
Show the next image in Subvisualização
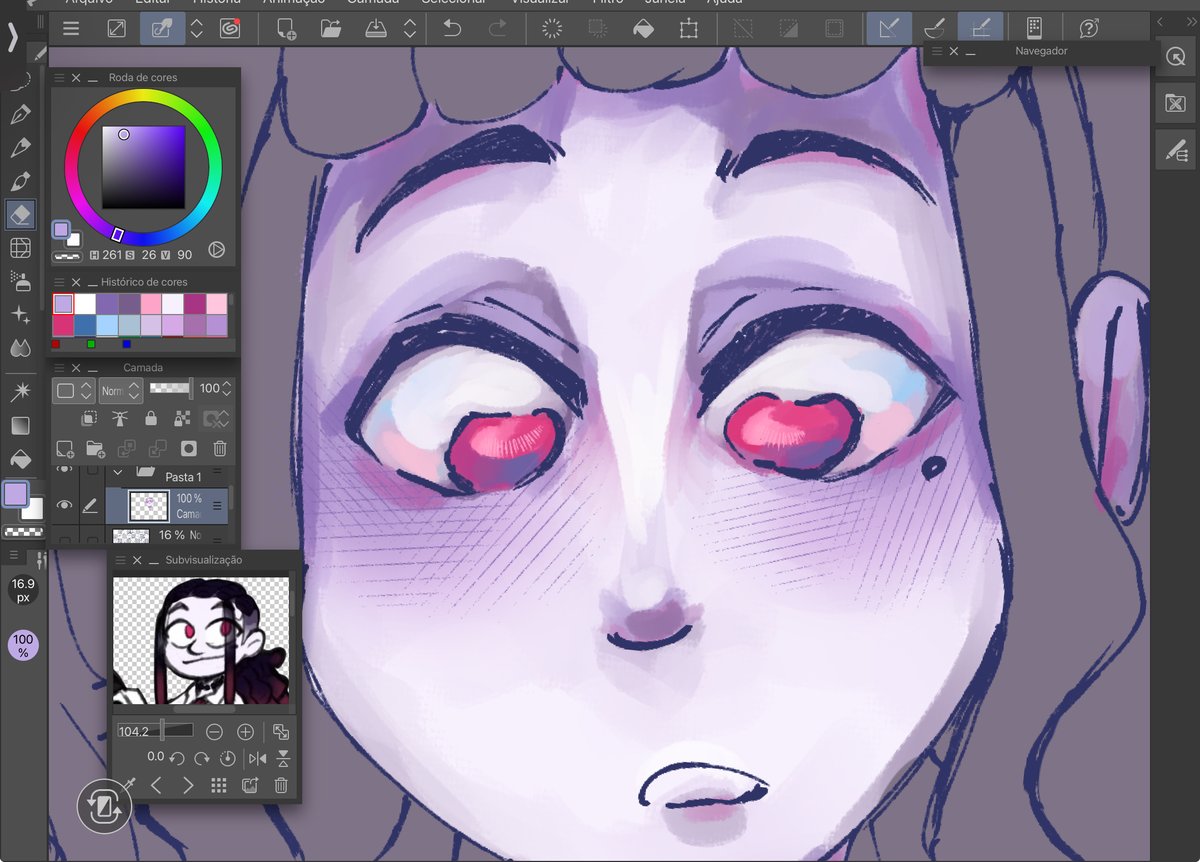click(x=188, y=786)
